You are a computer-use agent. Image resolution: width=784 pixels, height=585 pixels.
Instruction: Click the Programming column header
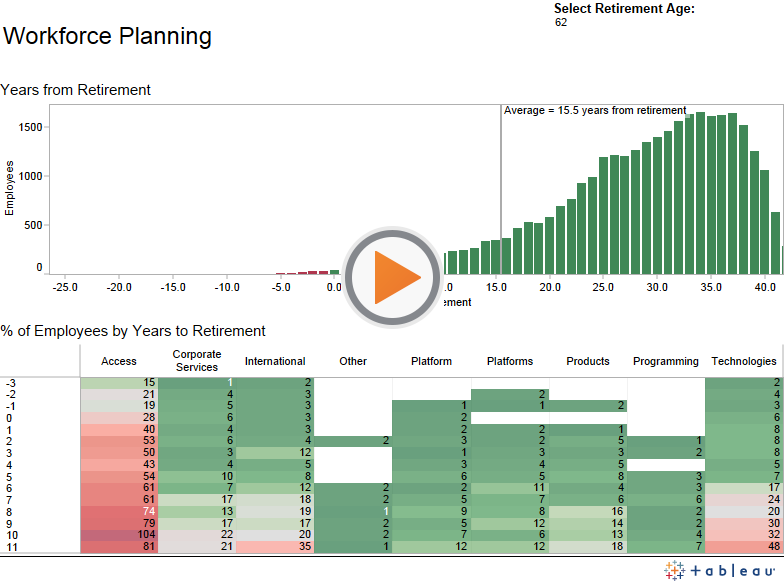pos(665,361)
